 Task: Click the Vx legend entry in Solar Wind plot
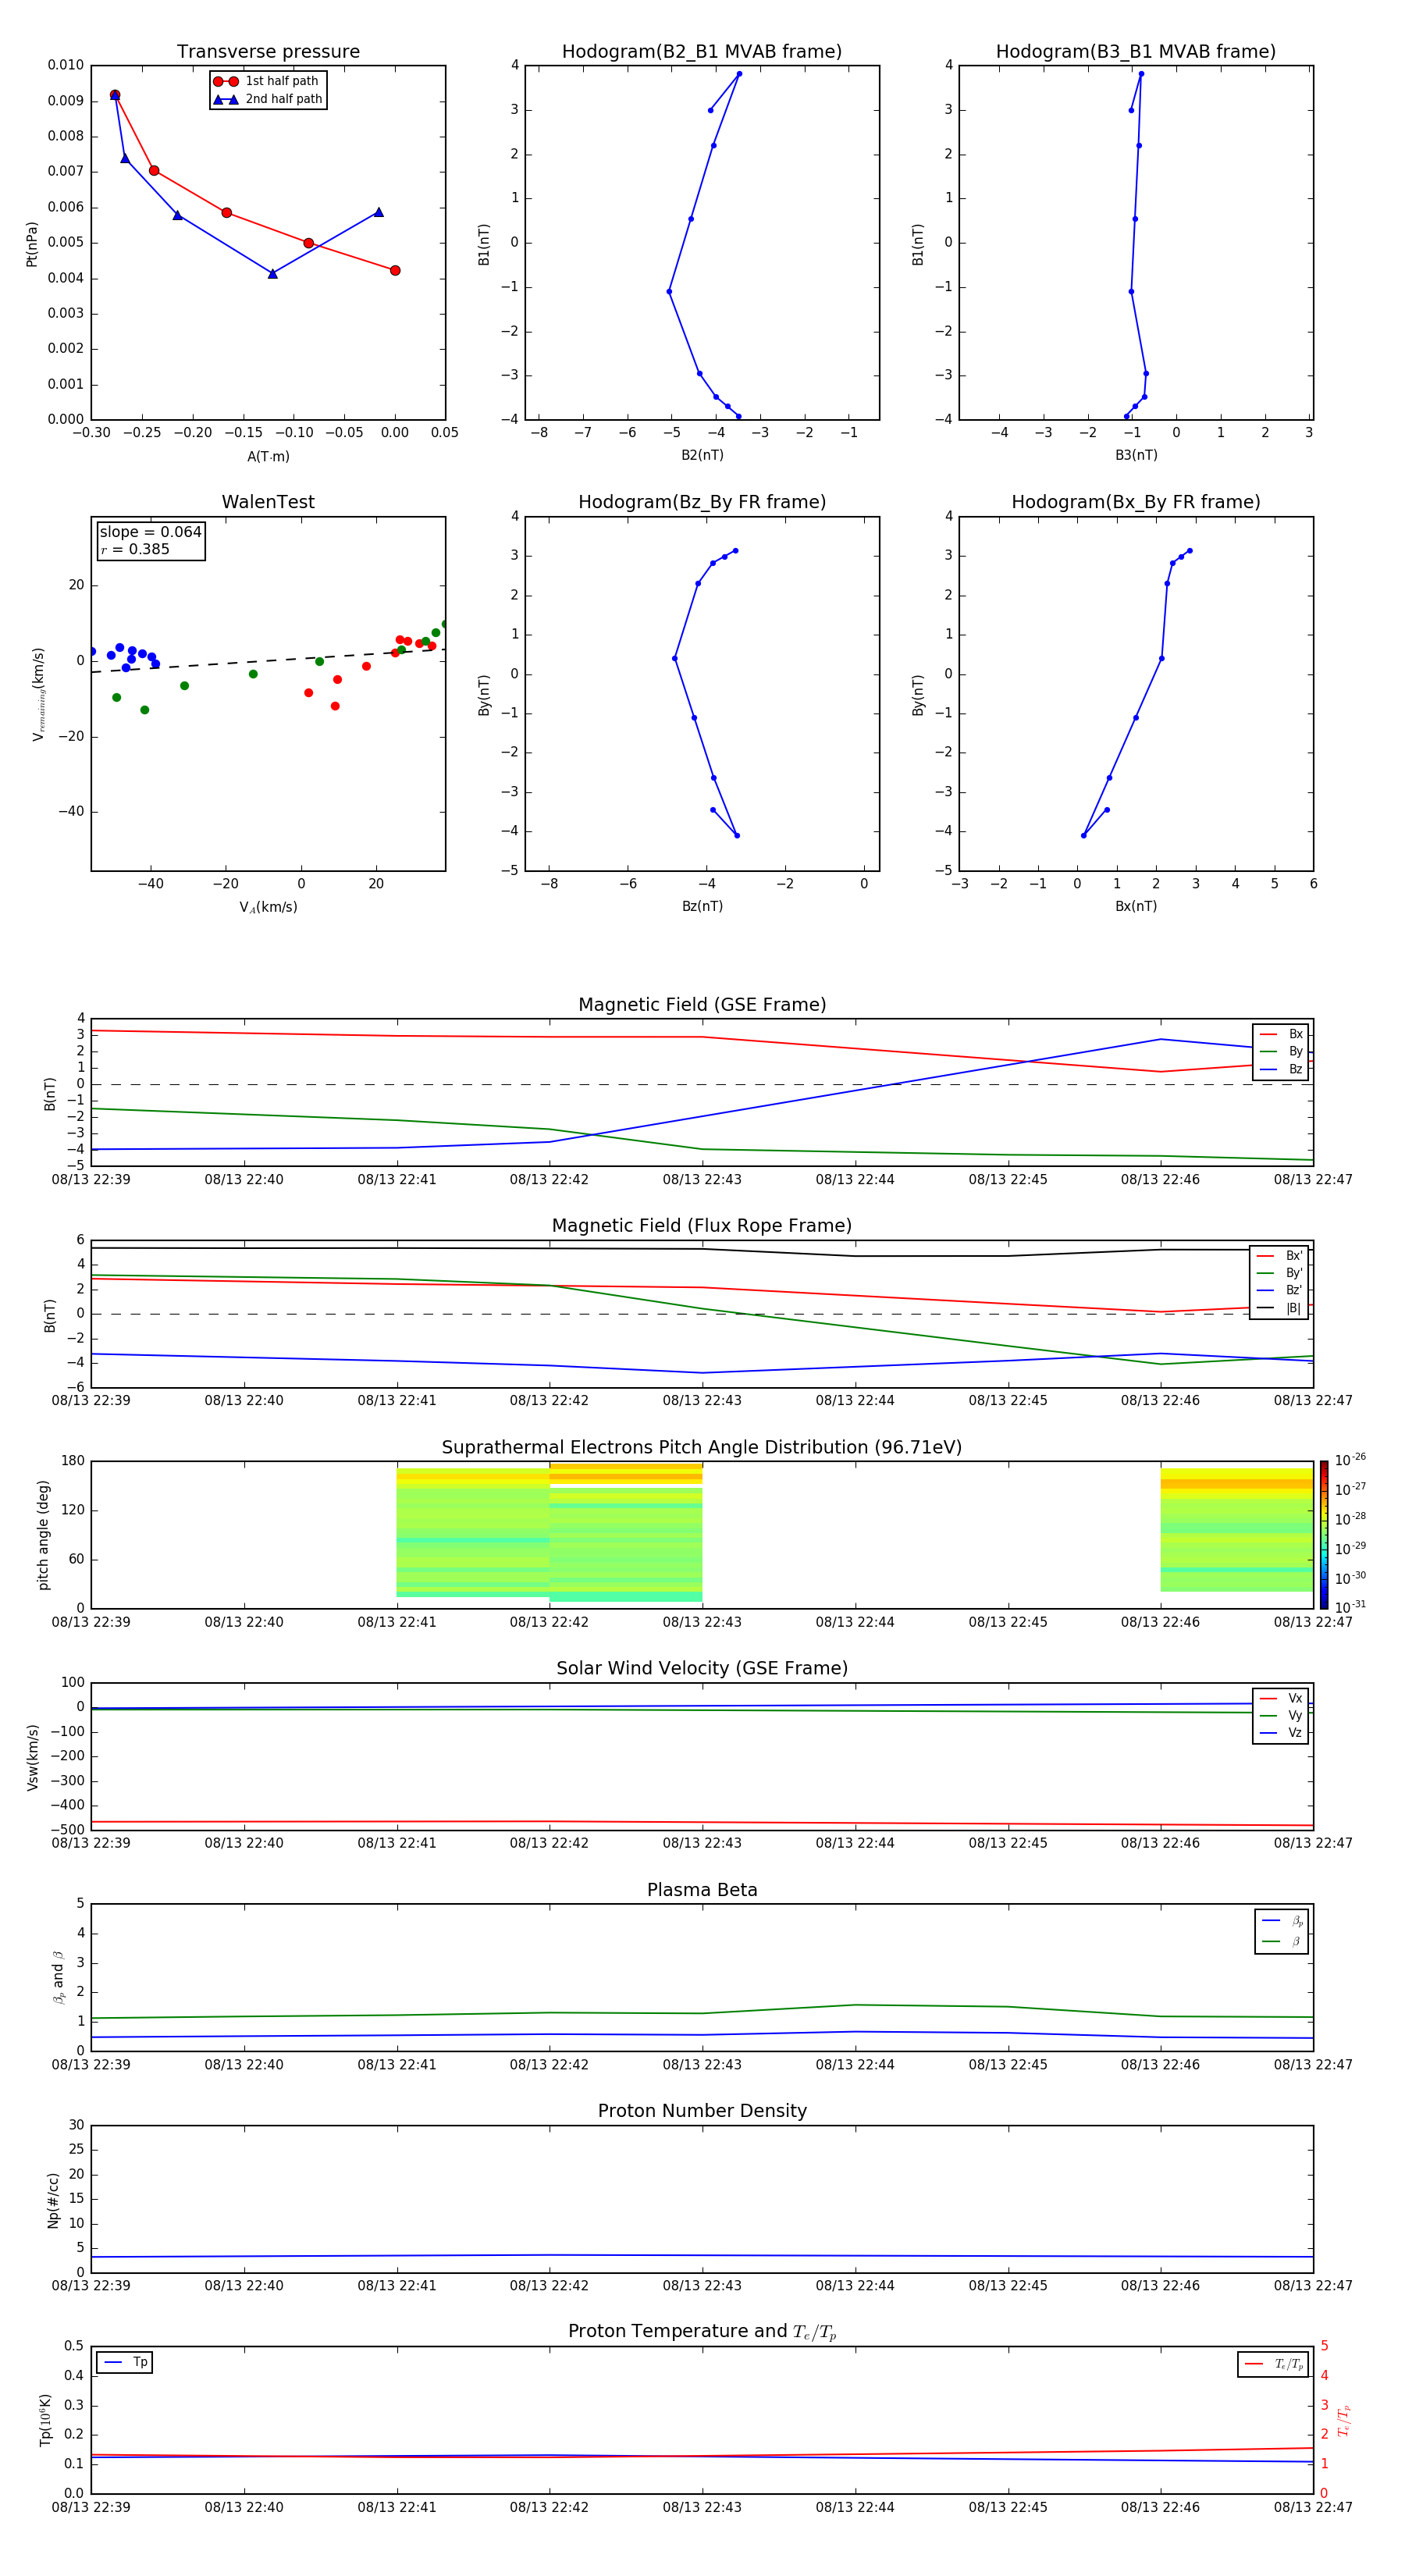pyautogui.click(x=1281, y=1698)
